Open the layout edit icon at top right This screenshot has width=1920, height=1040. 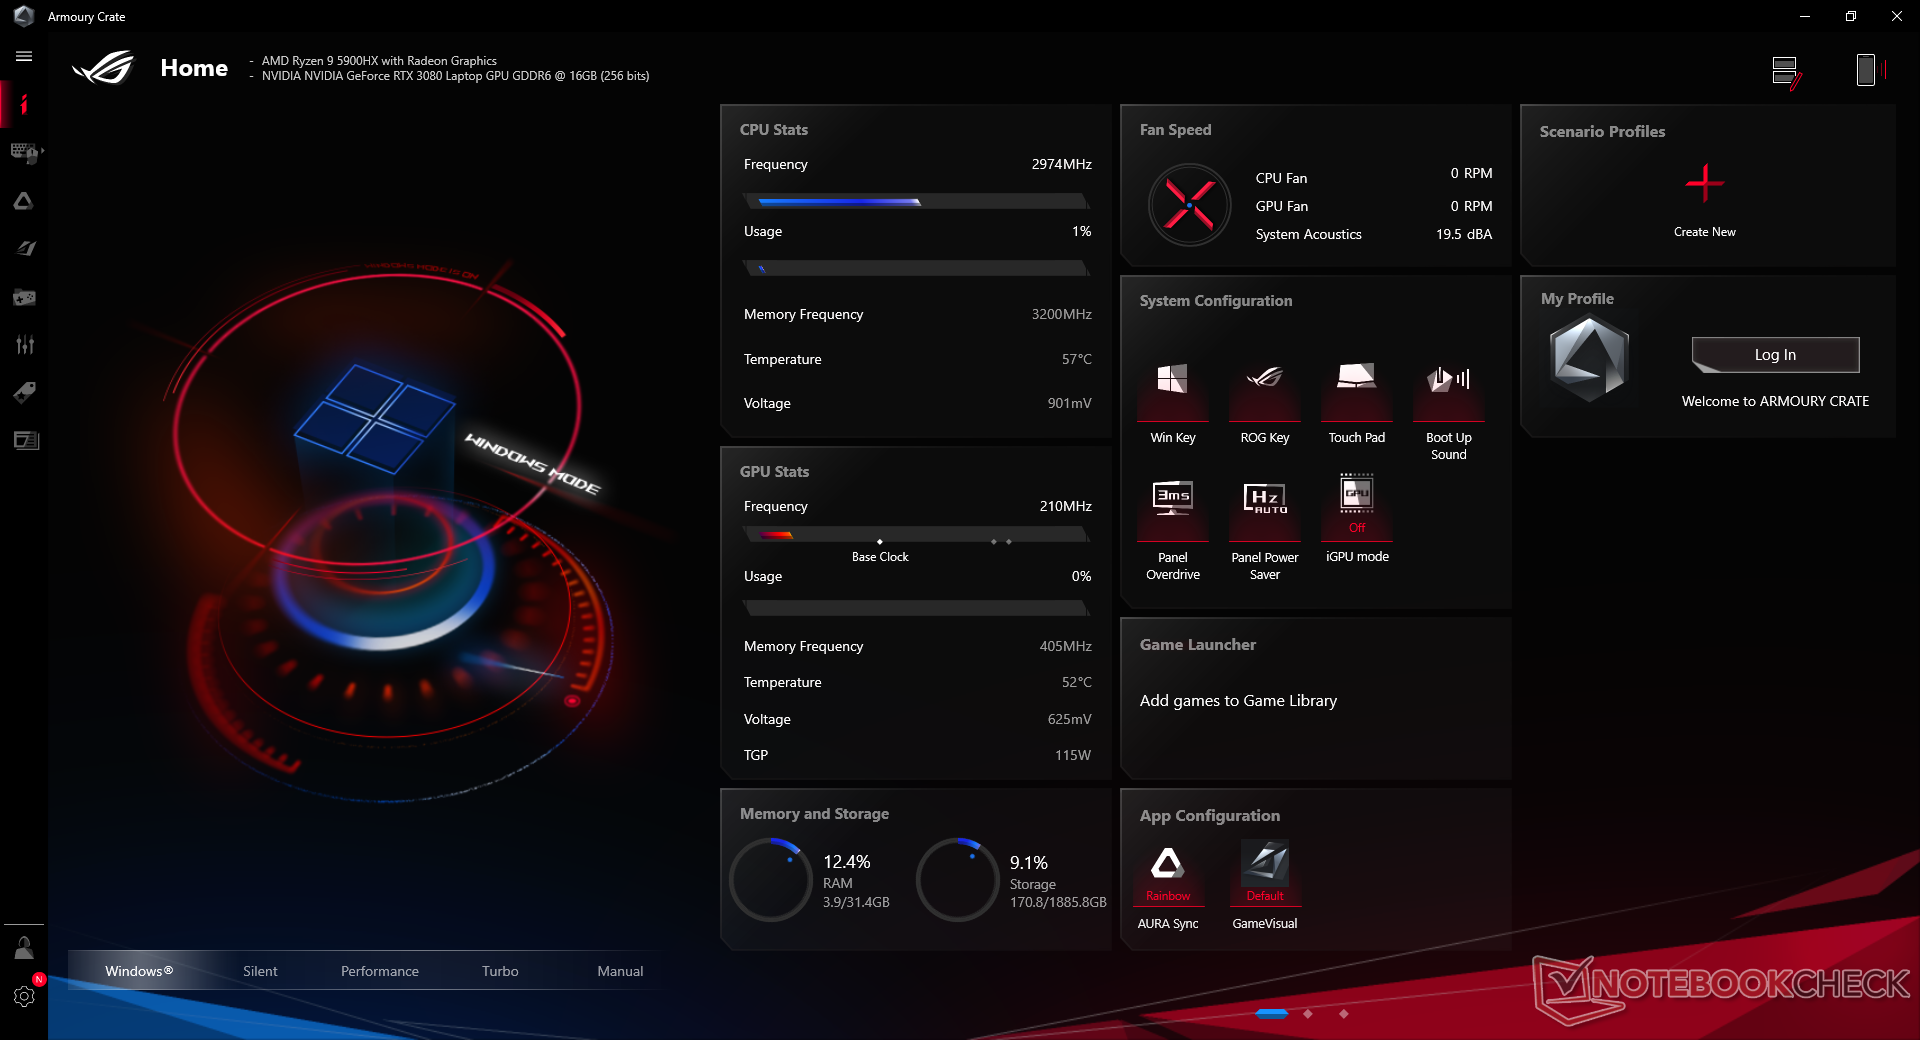(1786, 72)
